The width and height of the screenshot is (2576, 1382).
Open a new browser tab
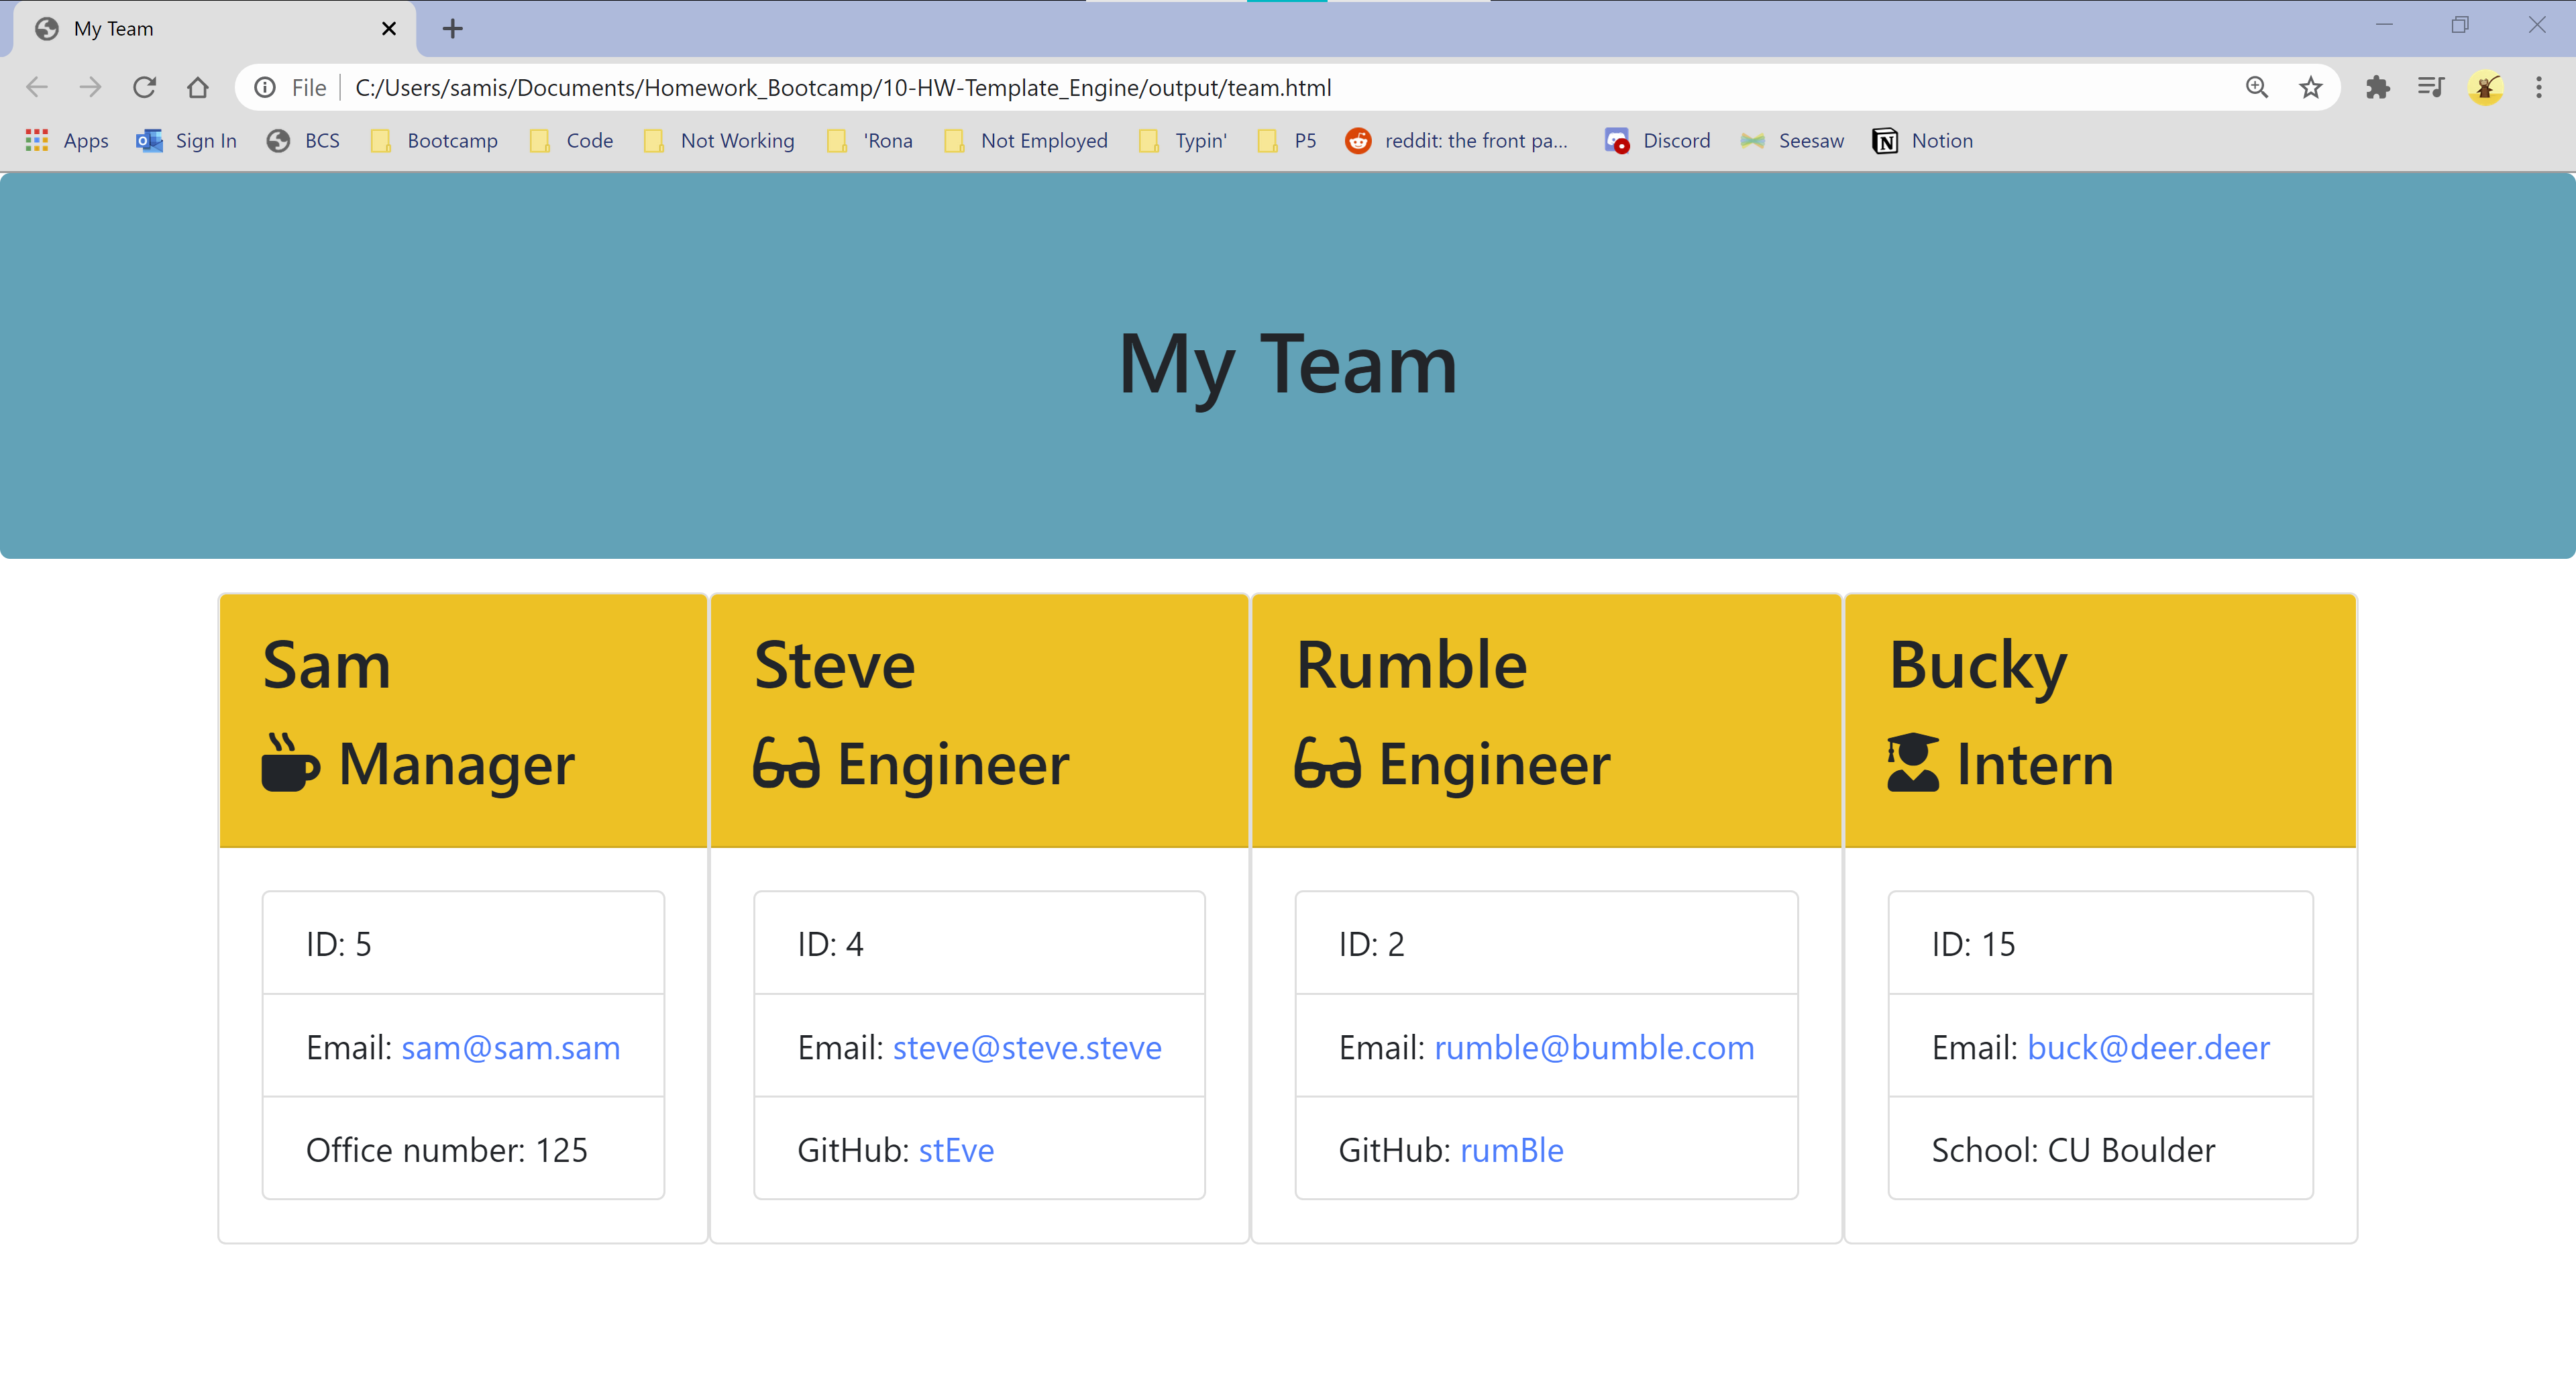452,29
